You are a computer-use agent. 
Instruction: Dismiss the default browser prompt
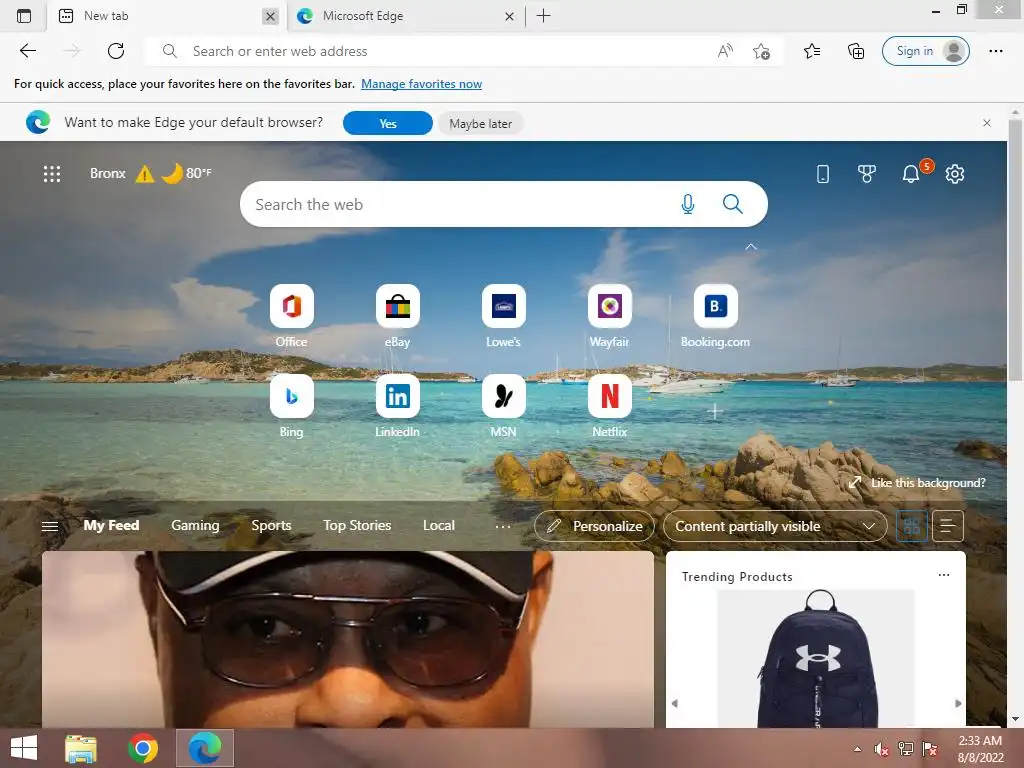987,123
